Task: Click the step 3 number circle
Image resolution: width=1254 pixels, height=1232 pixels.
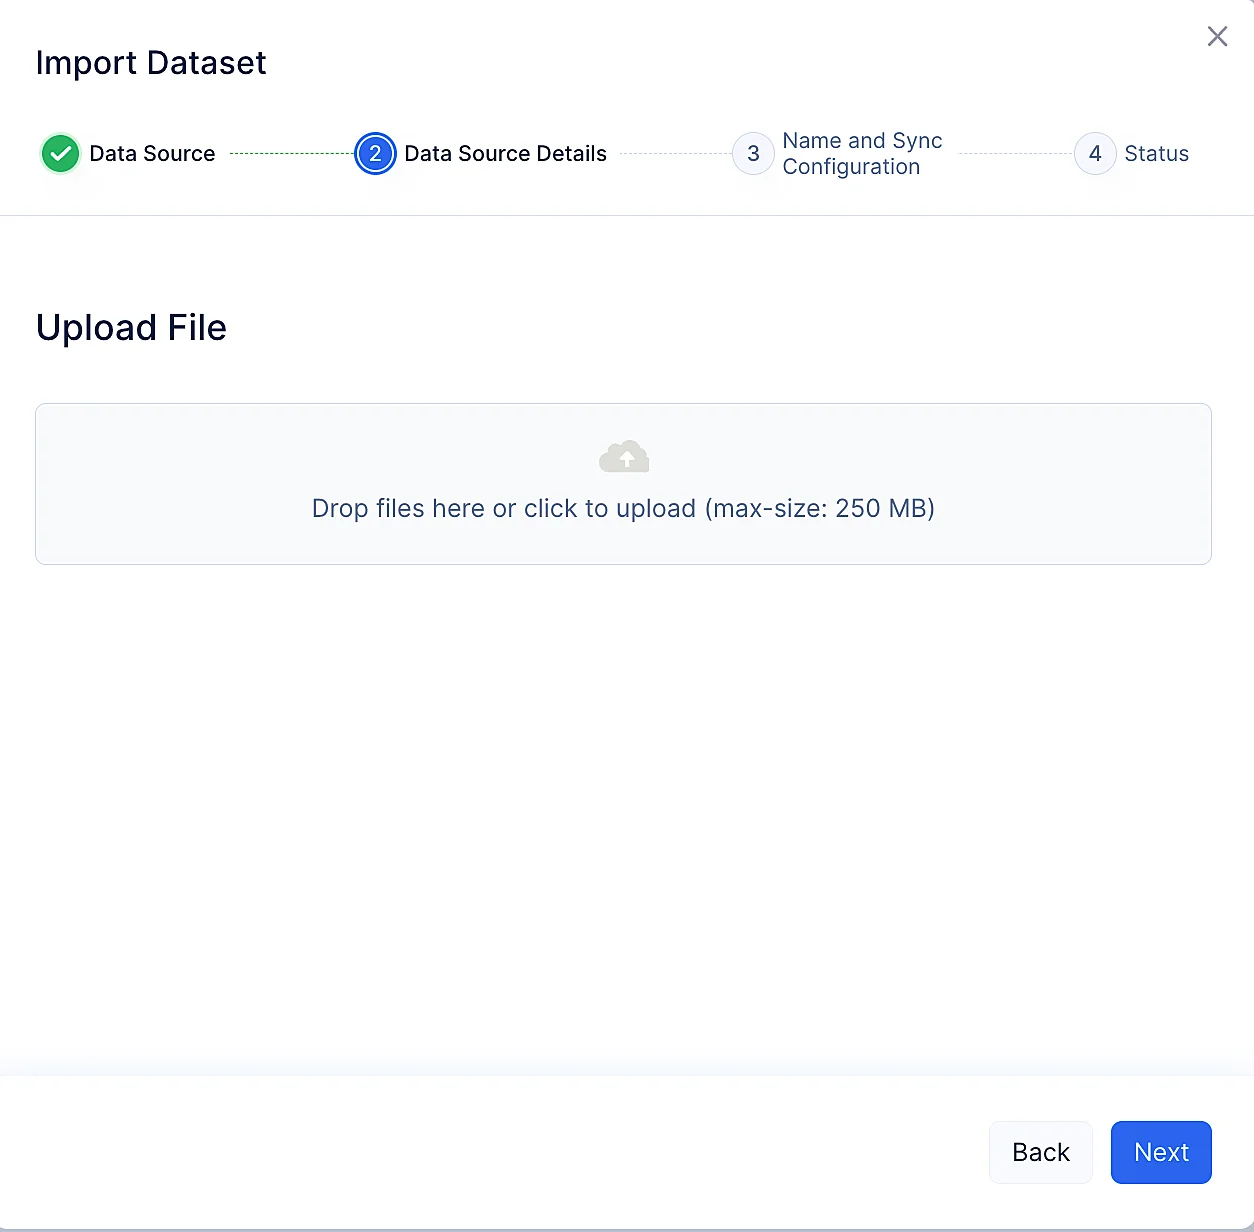Action: click(x=753, y=154)
